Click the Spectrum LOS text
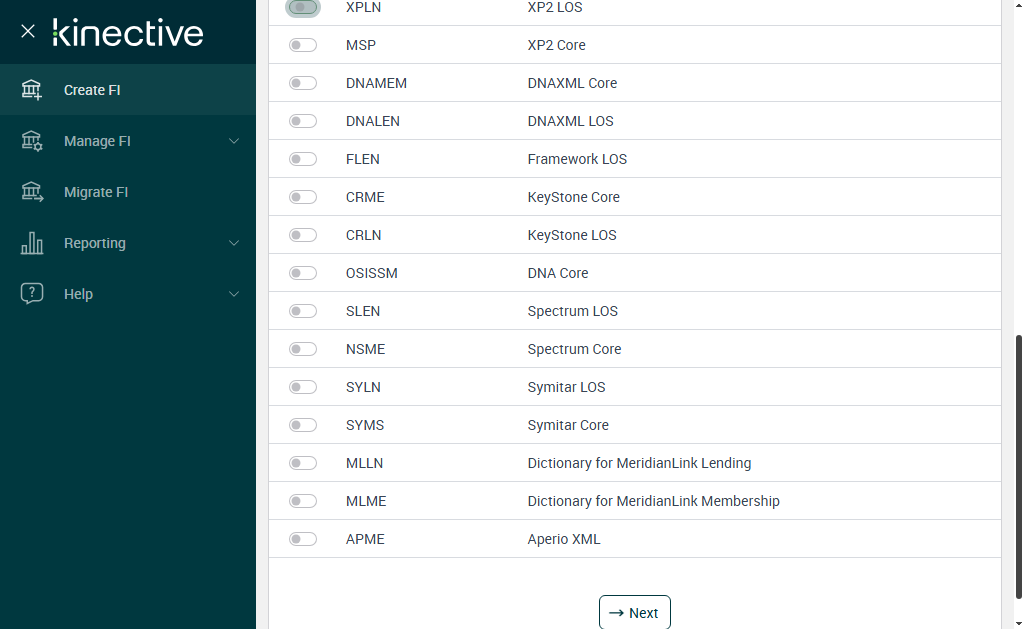 point(572,311)
